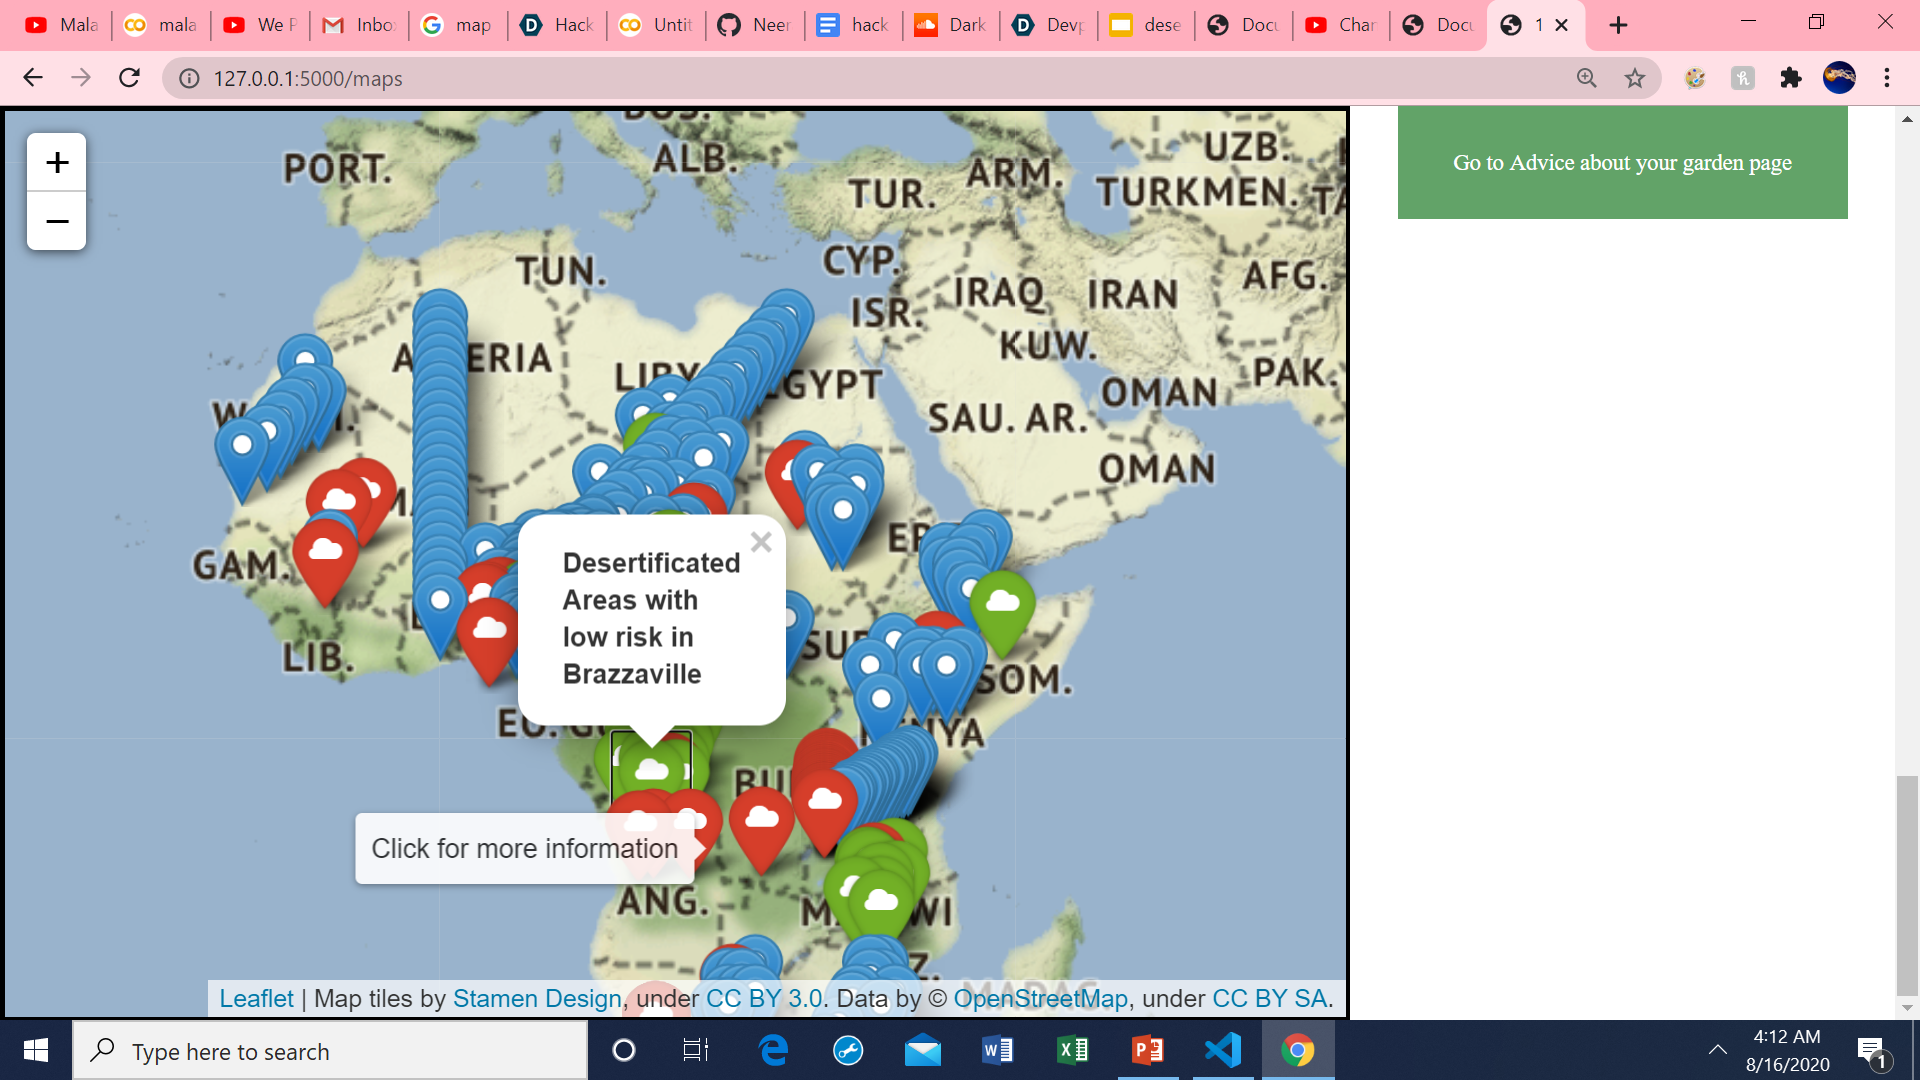The width and height of the screenshot is (1920, 1080).
Task: Zoom out using the map minus button
Action: click(x=57, y=221)
